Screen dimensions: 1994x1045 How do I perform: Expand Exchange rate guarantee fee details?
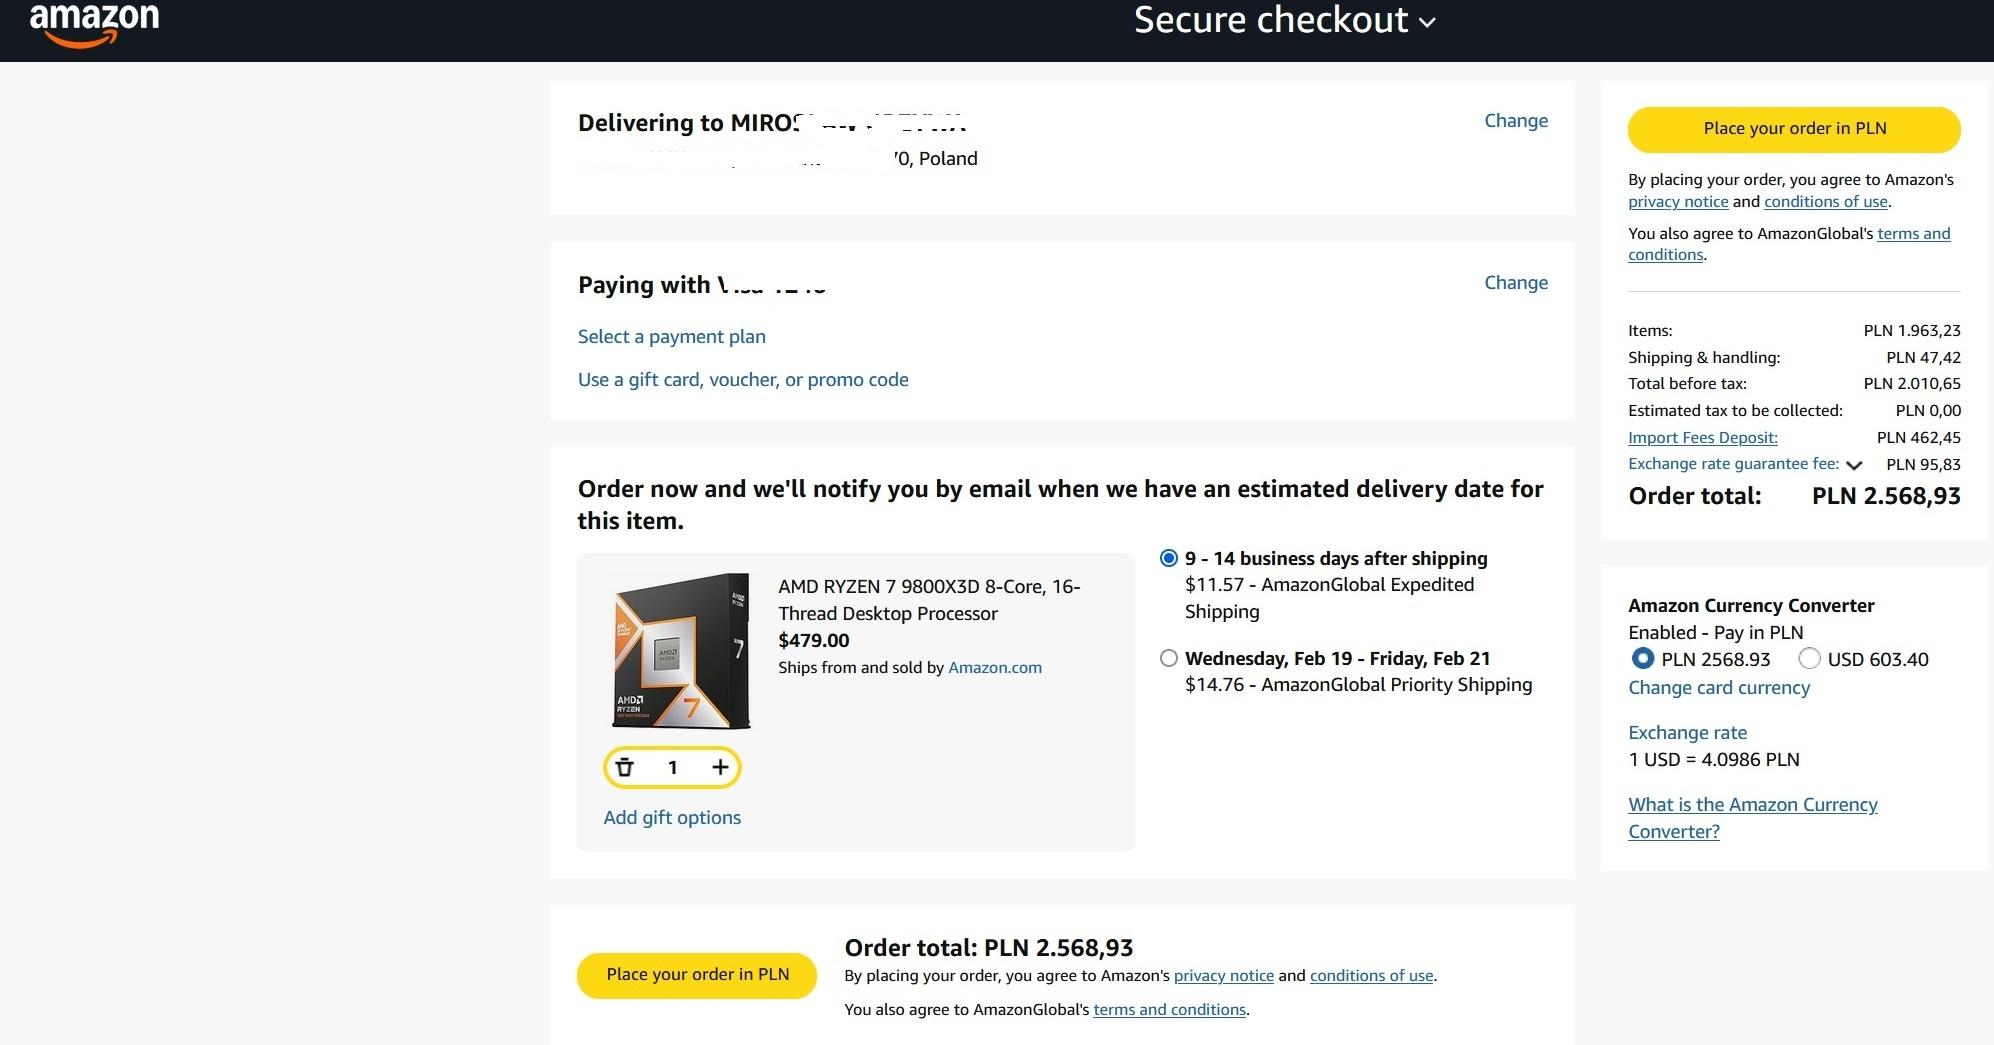click(x=1854, y=465)
